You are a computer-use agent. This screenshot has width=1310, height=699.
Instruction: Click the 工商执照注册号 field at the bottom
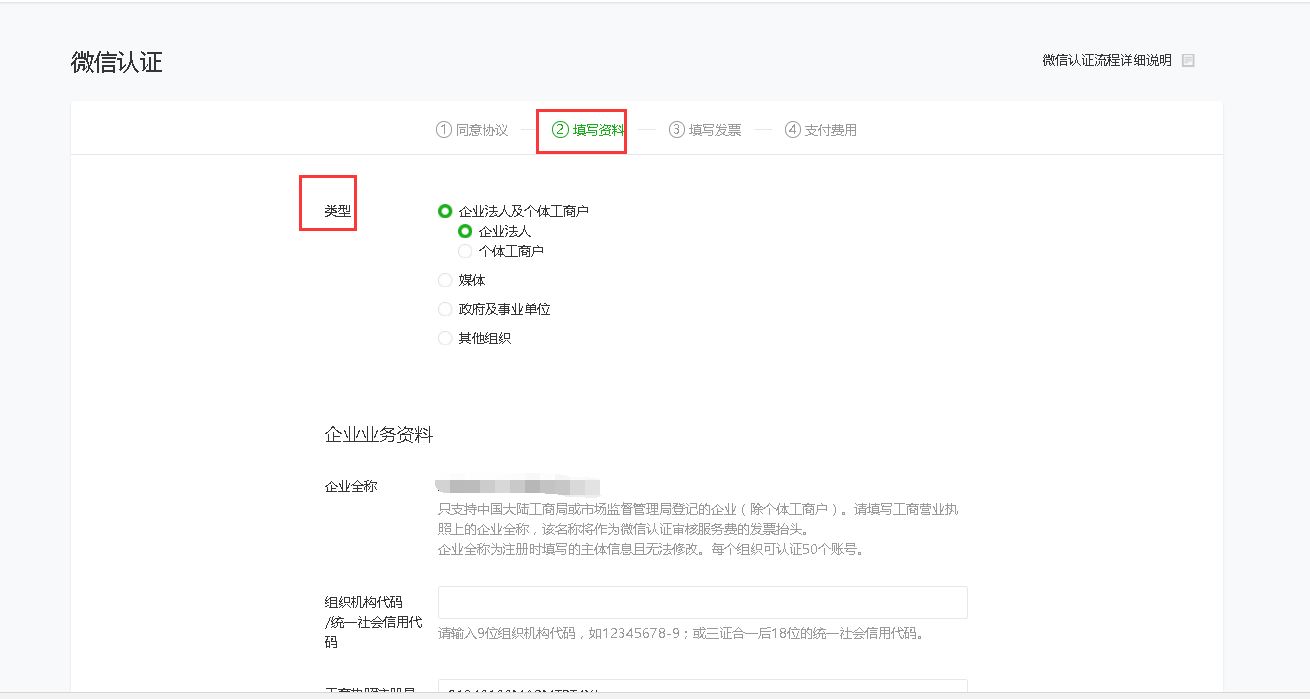(x=702, y=688)
